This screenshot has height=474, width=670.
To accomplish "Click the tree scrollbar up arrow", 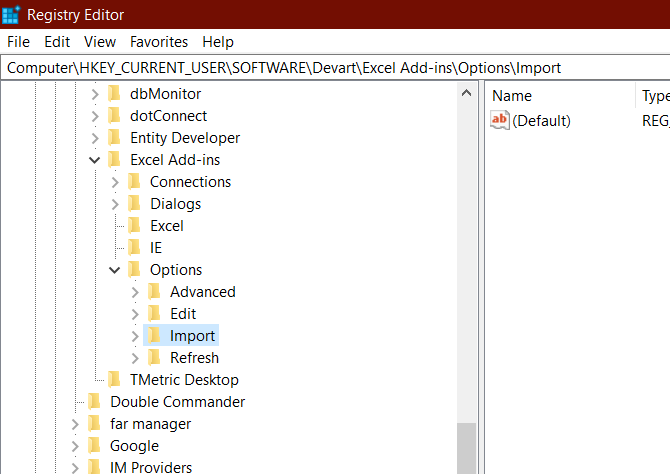I will tap(467, 93).
